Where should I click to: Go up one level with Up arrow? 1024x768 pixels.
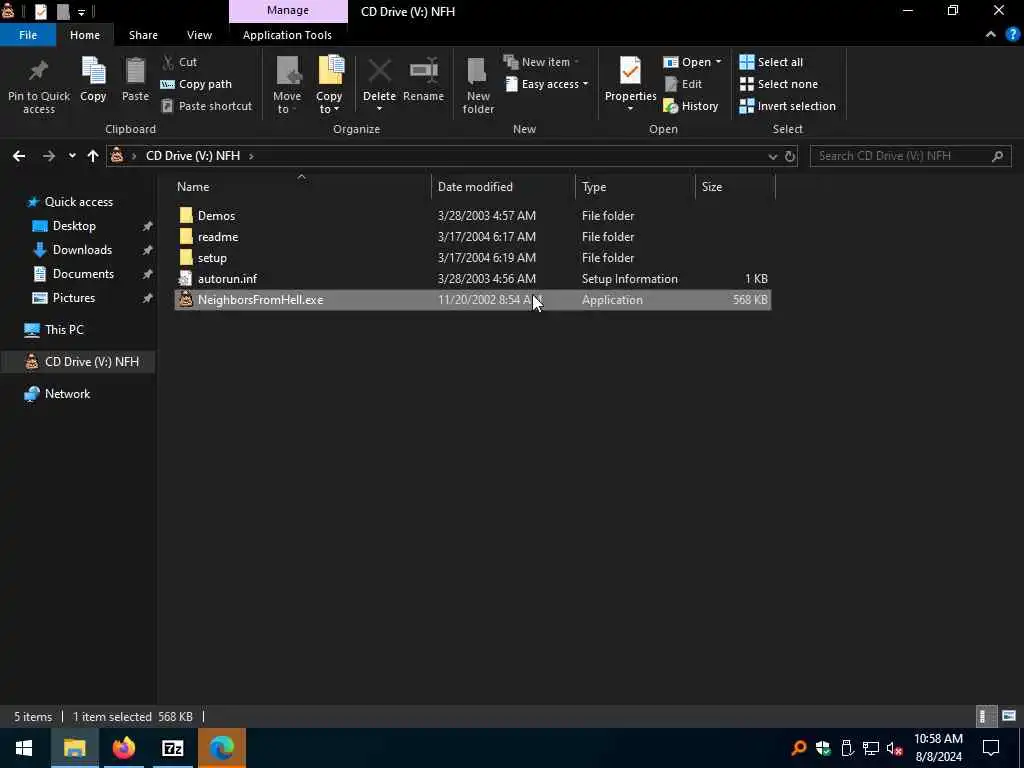(93, 156)
